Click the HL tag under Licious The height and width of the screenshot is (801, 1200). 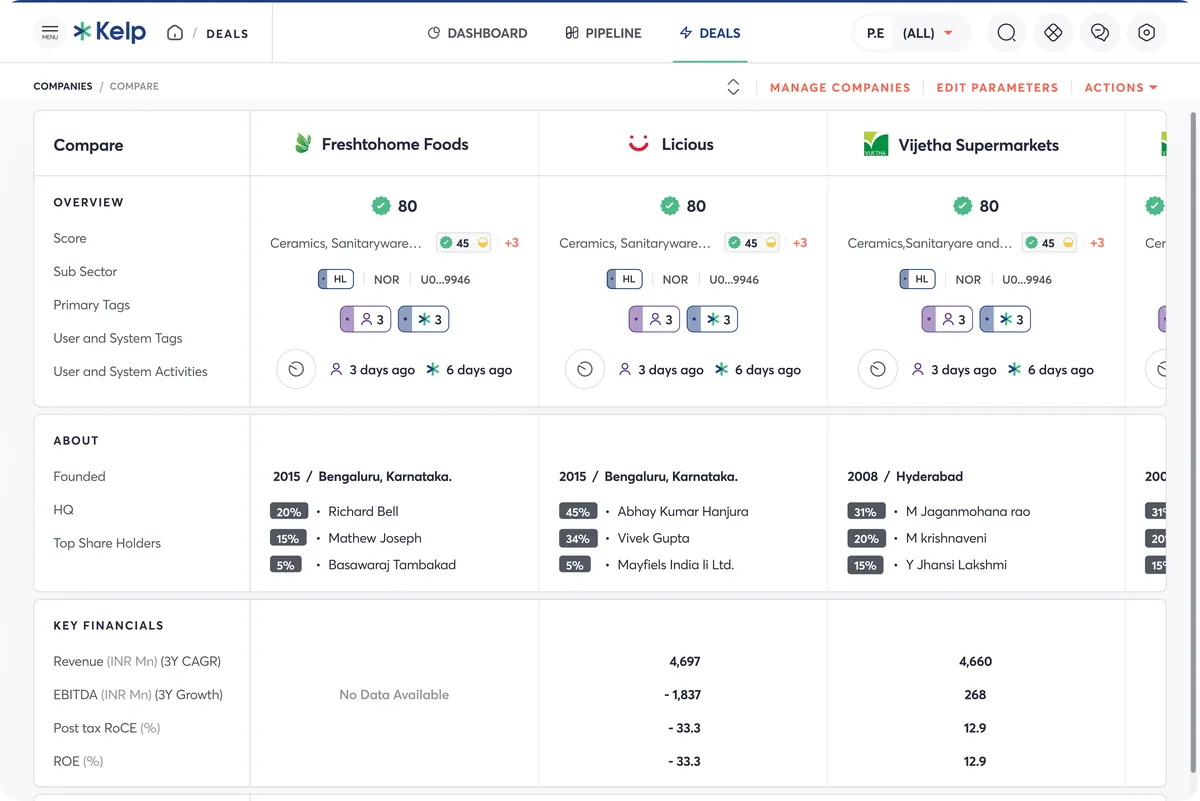tap(625, 279)
